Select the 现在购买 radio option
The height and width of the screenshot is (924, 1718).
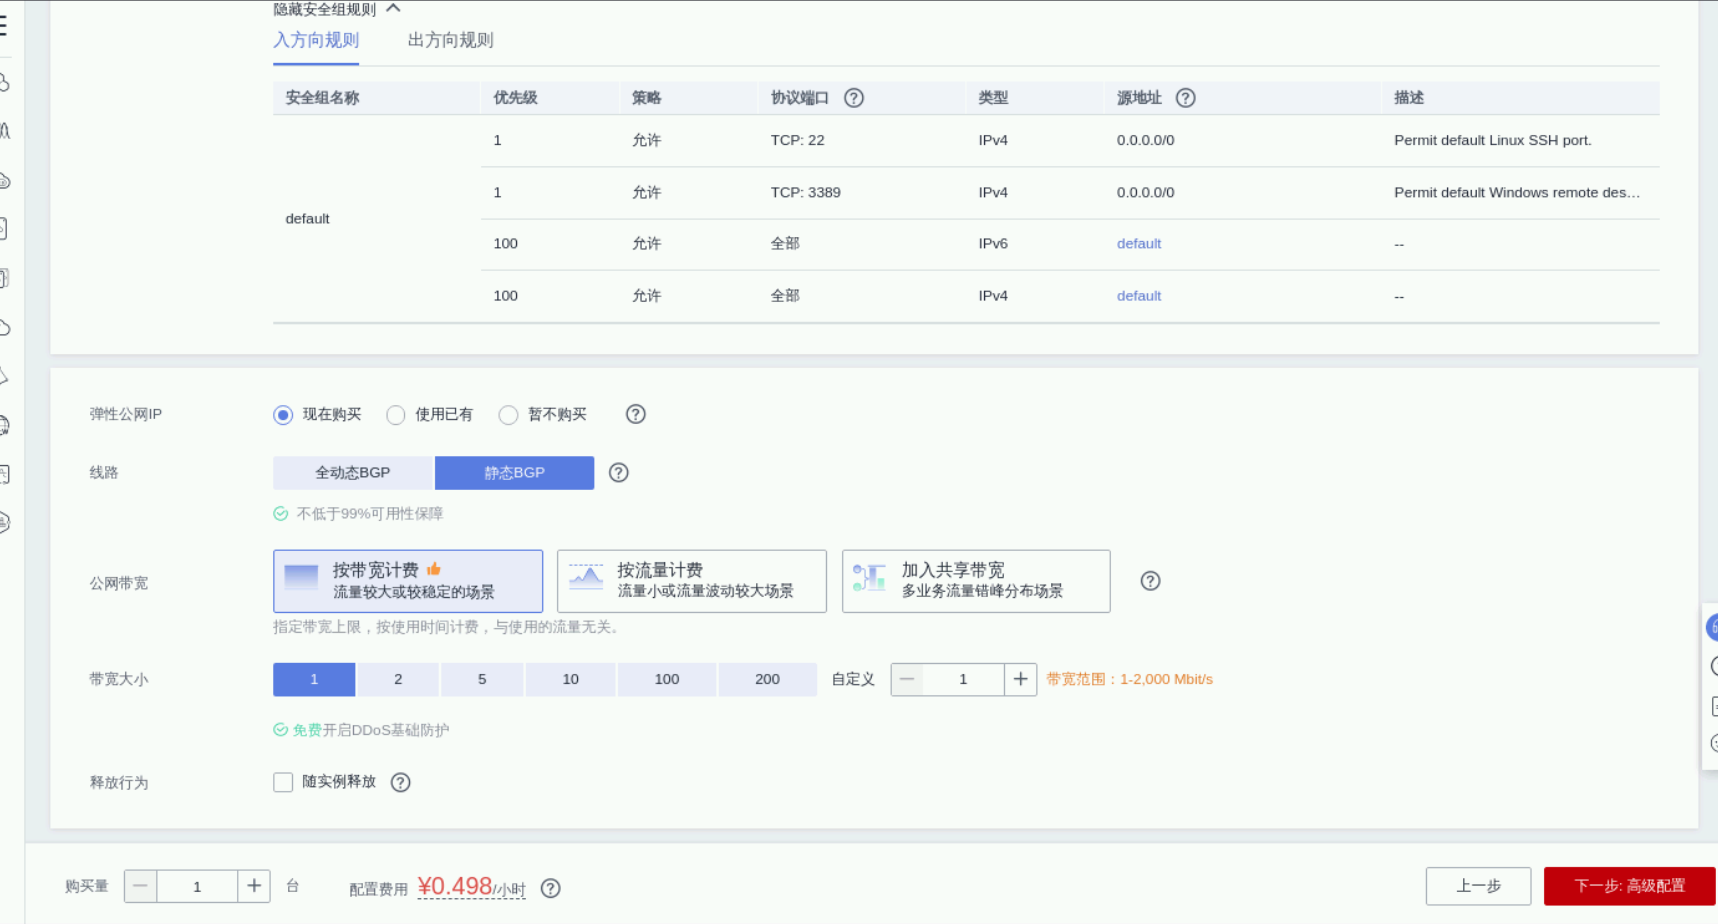click(x=283, y=415)
